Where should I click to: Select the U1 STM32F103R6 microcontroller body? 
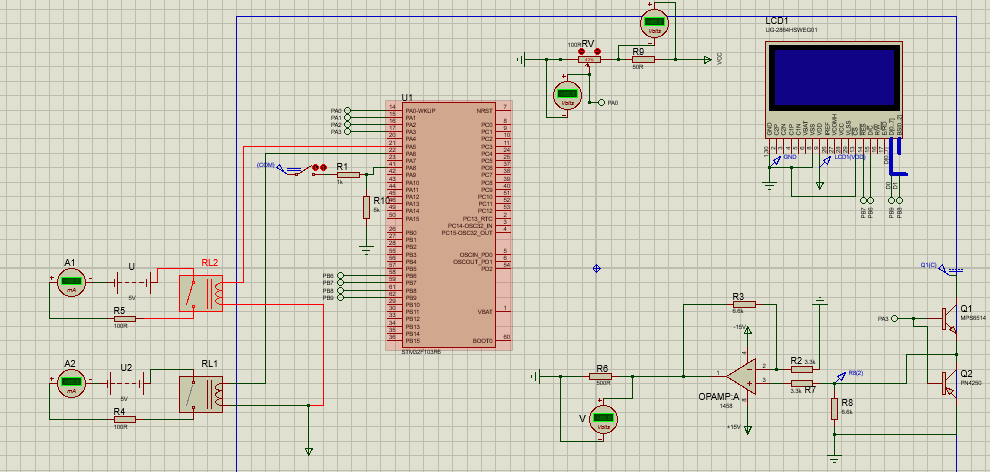449,225
